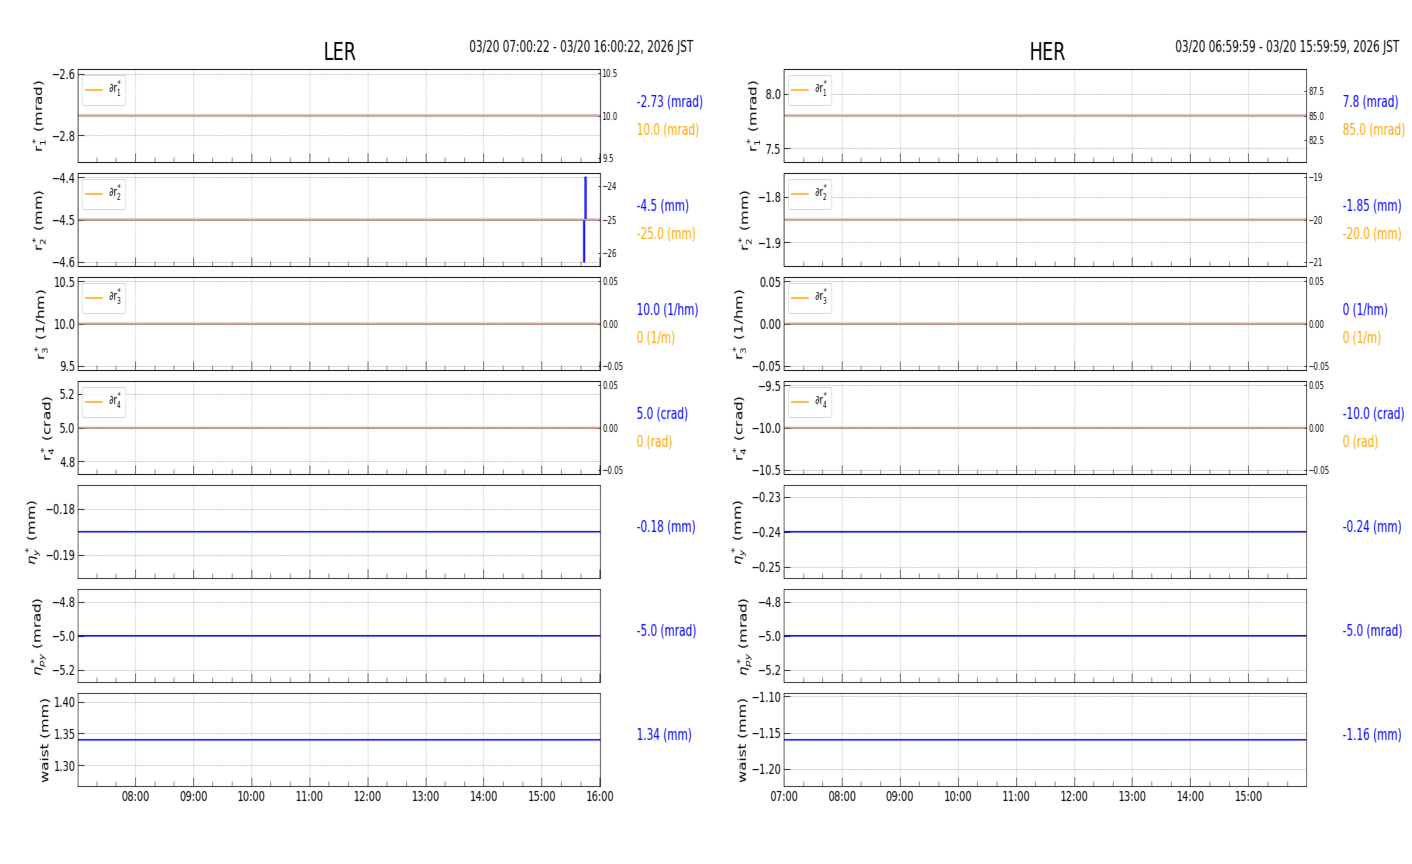The height and width of the screenshot is (864, 1412).
Task: Click the 08:00 time tick under LER
Action: pos(135,797)
